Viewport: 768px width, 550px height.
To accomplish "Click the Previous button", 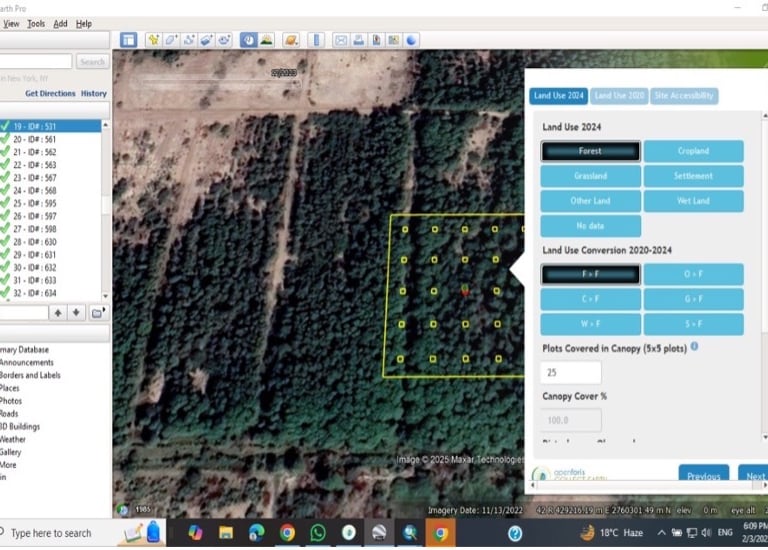I will (703, 474).
